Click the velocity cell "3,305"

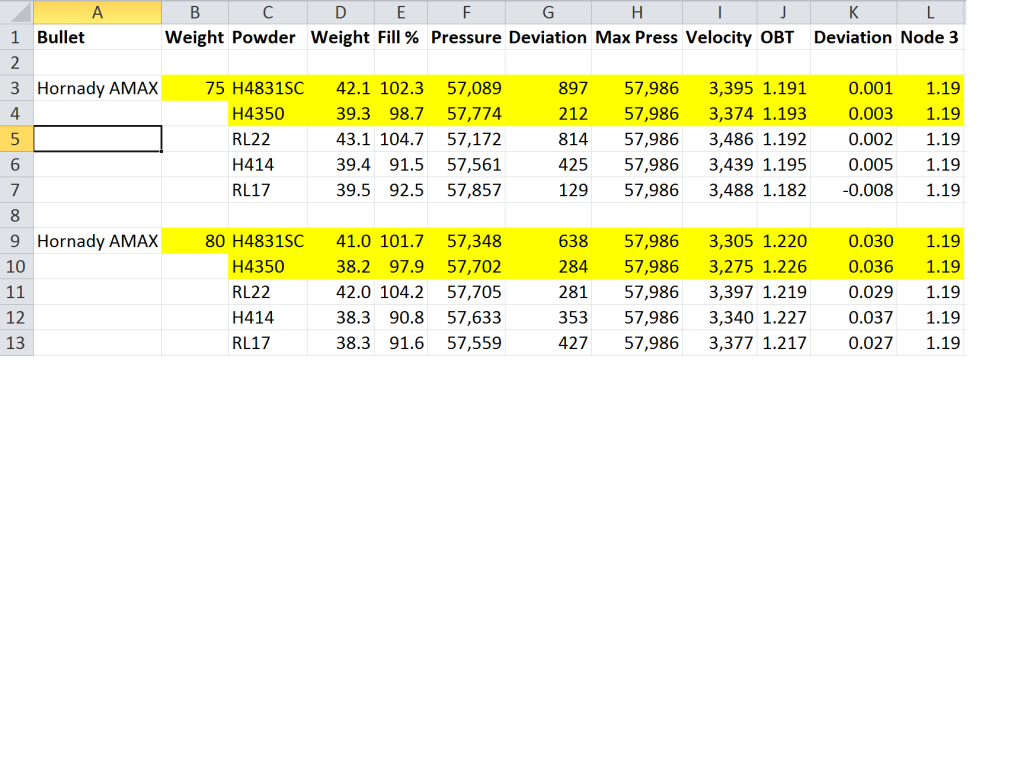coord(720,241)
